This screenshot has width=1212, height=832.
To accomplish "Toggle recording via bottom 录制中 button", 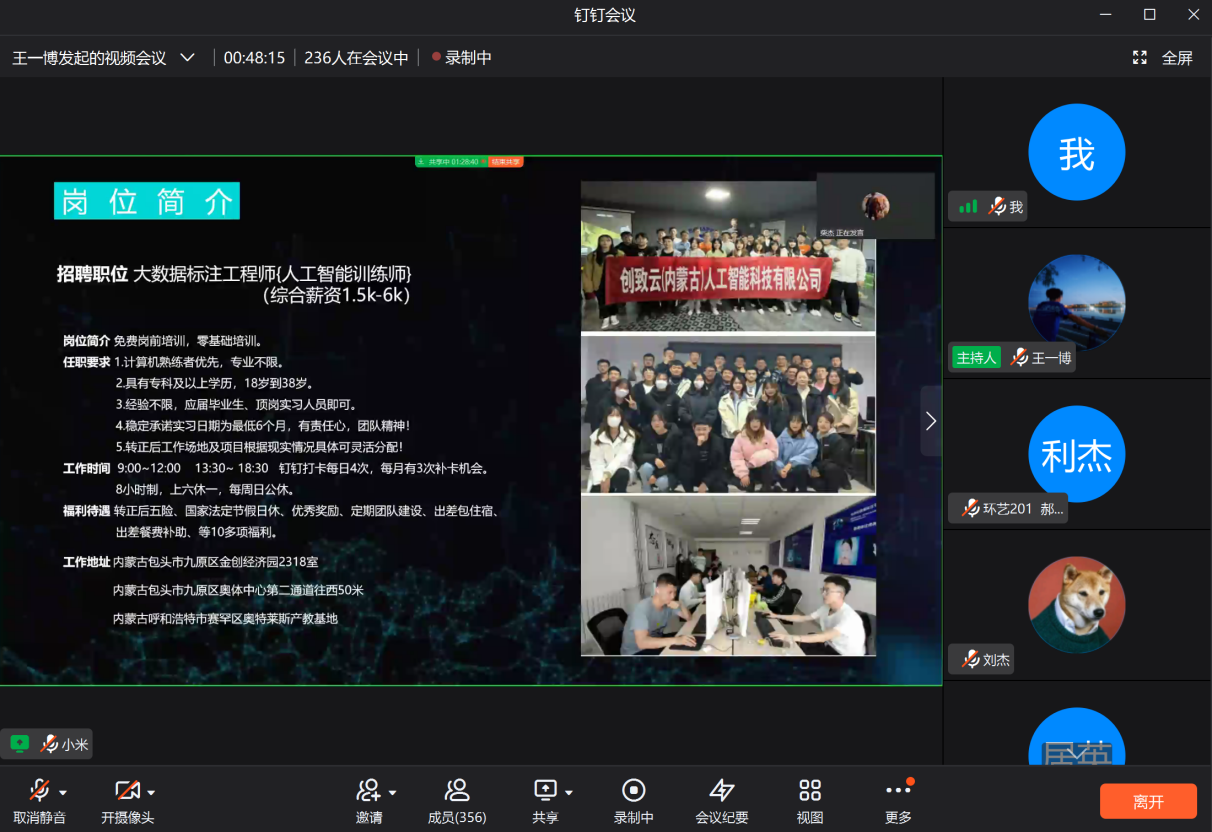I will click(634, 802).
